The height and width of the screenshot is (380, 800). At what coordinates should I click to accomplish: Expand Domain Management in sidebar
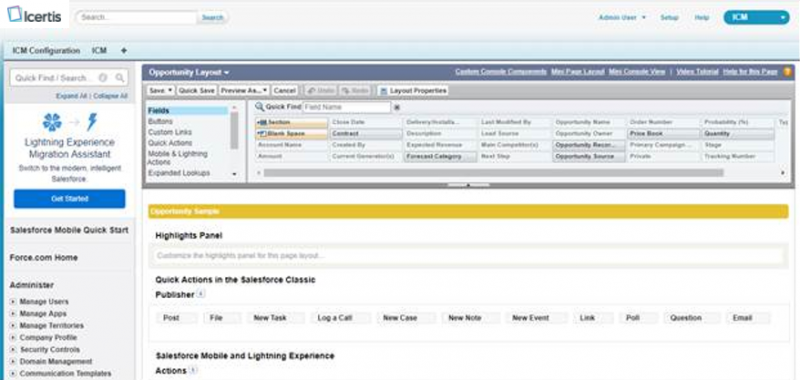click(13, 361)
